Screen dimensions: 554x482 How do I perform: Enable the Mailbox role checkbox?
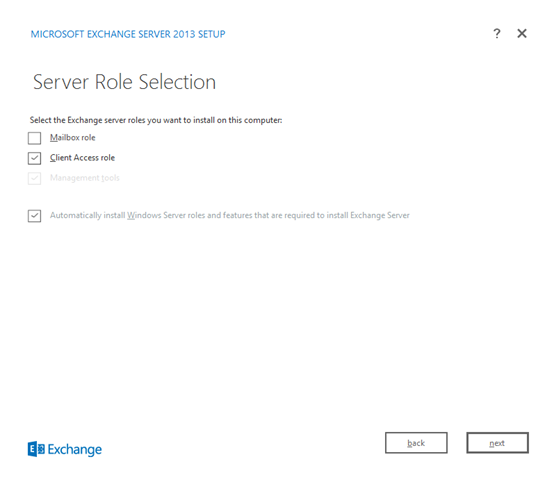point(34,138)
